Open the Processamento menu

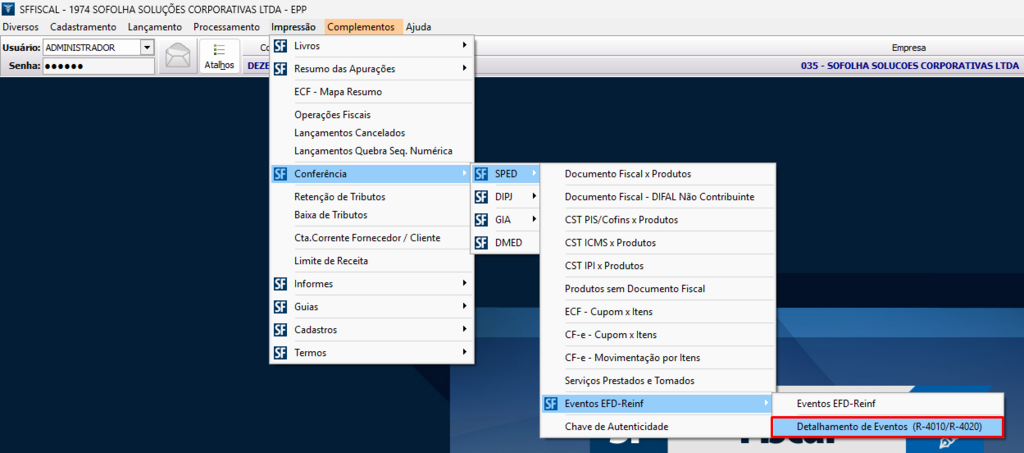tap(226, 27)
